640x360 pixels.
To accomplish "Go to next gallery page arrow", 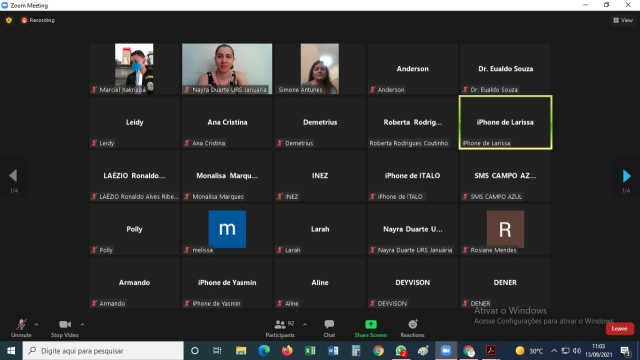I will point(627,176).
